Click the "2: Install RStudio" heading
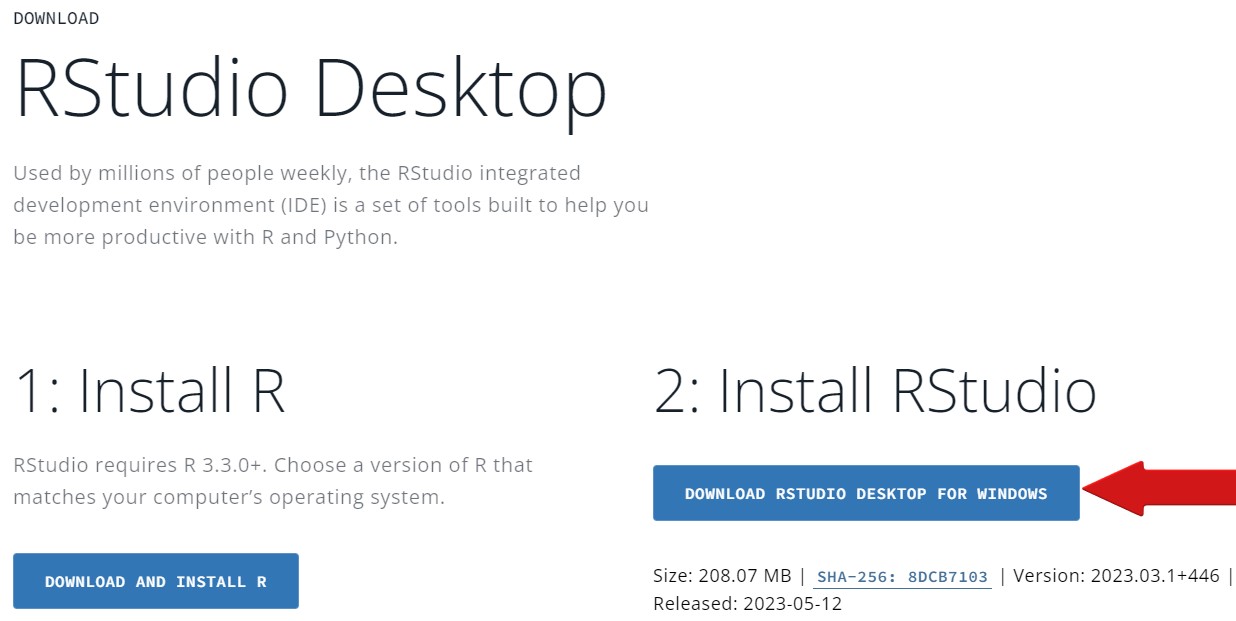Viewport: 1236px width, 621px height. coord(875,390)
